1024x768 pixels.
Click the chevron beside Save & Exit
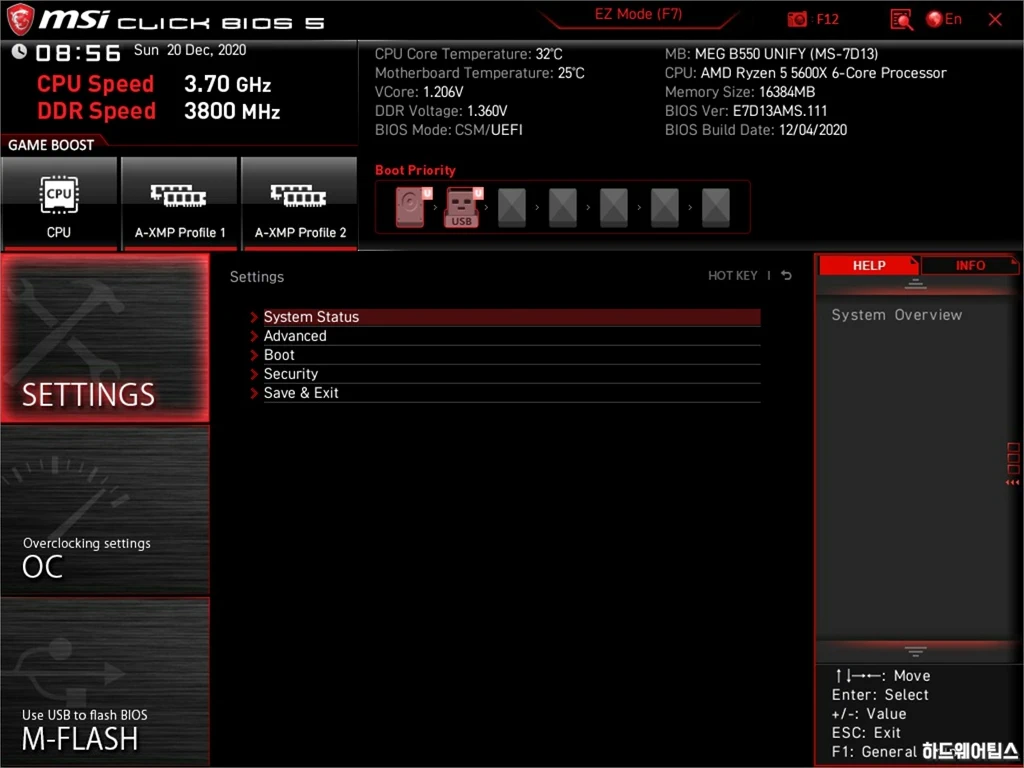254,392
